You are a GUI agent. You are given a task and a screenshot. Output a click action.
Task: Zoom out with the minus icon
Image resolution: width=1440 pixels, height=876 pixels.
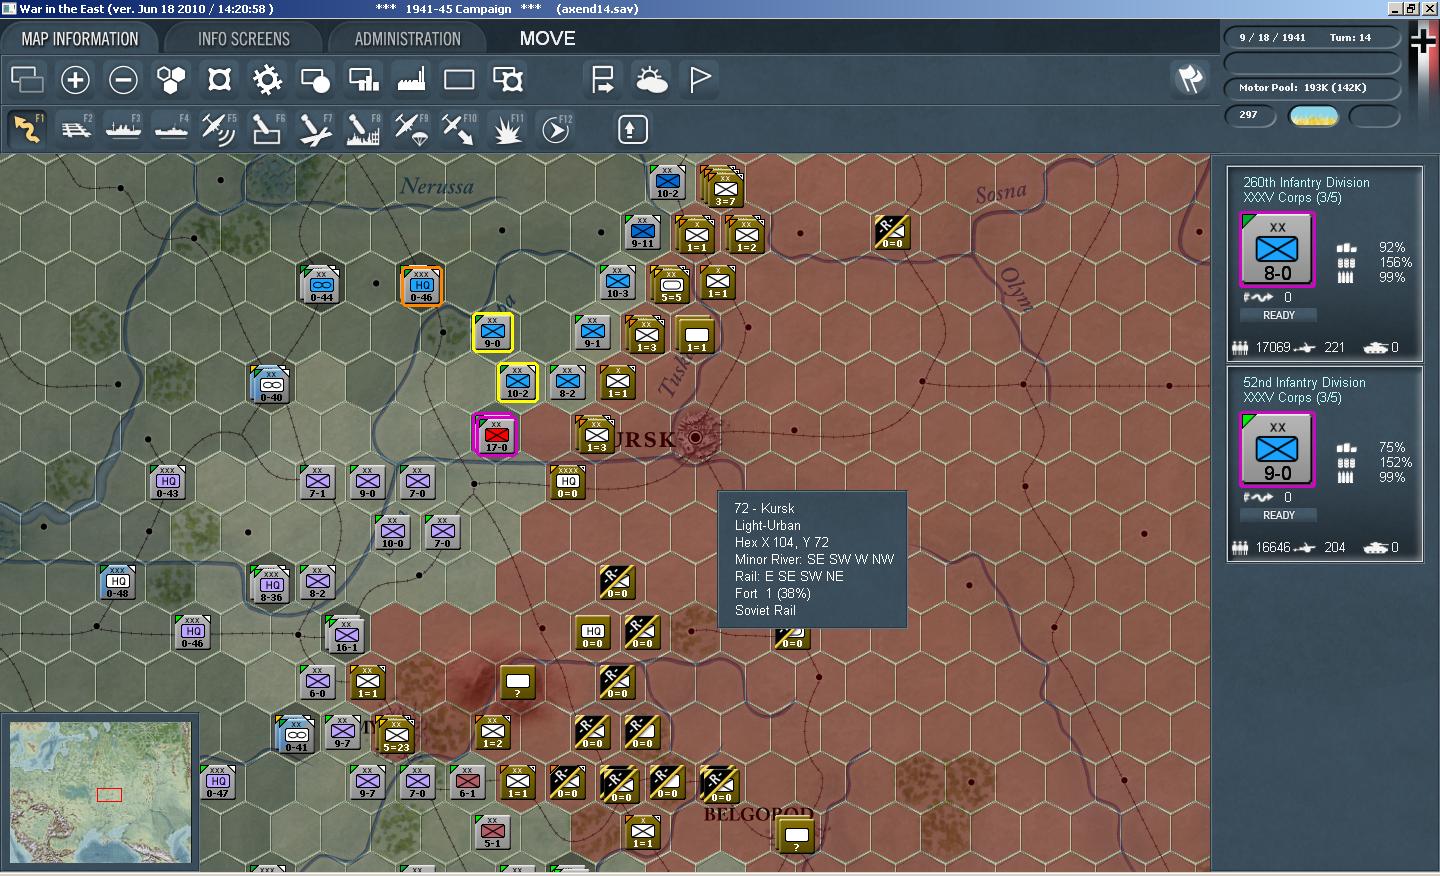coord(123,80)
